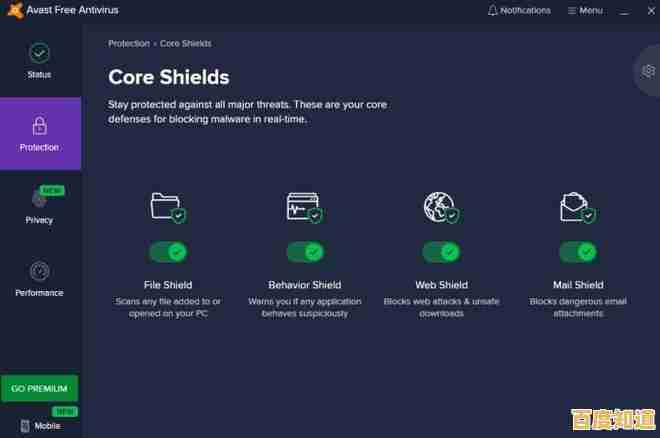Click the Web Shield globe icon
This screenshot has height=438, width=660.
coord(440,207)
